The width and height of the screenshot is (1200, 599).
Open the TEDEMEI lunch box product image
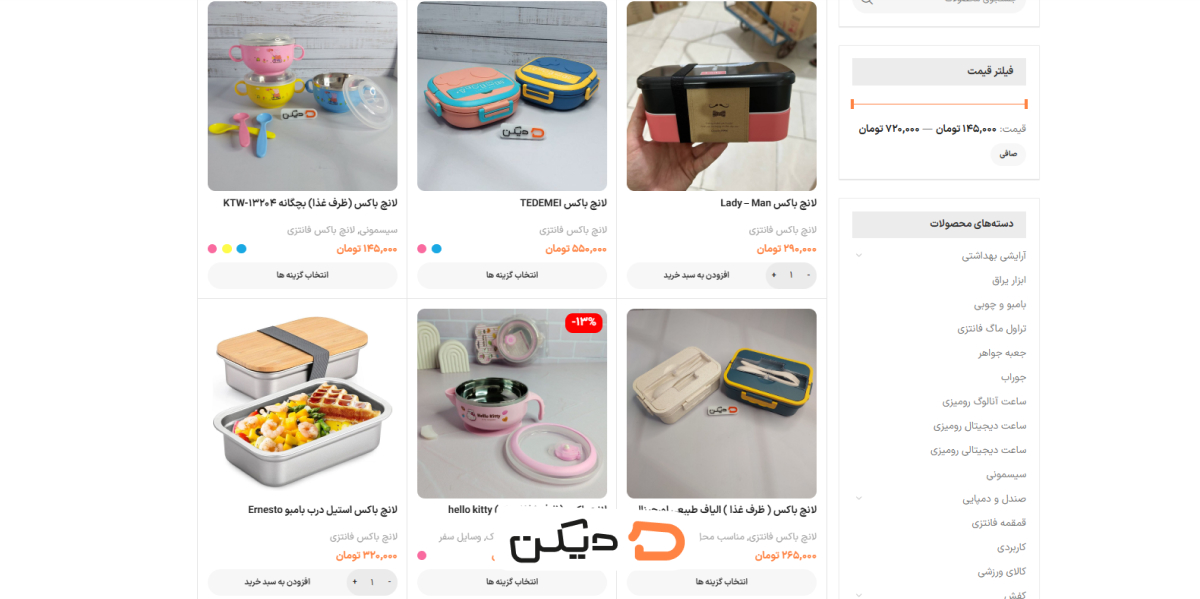[512, 96]
